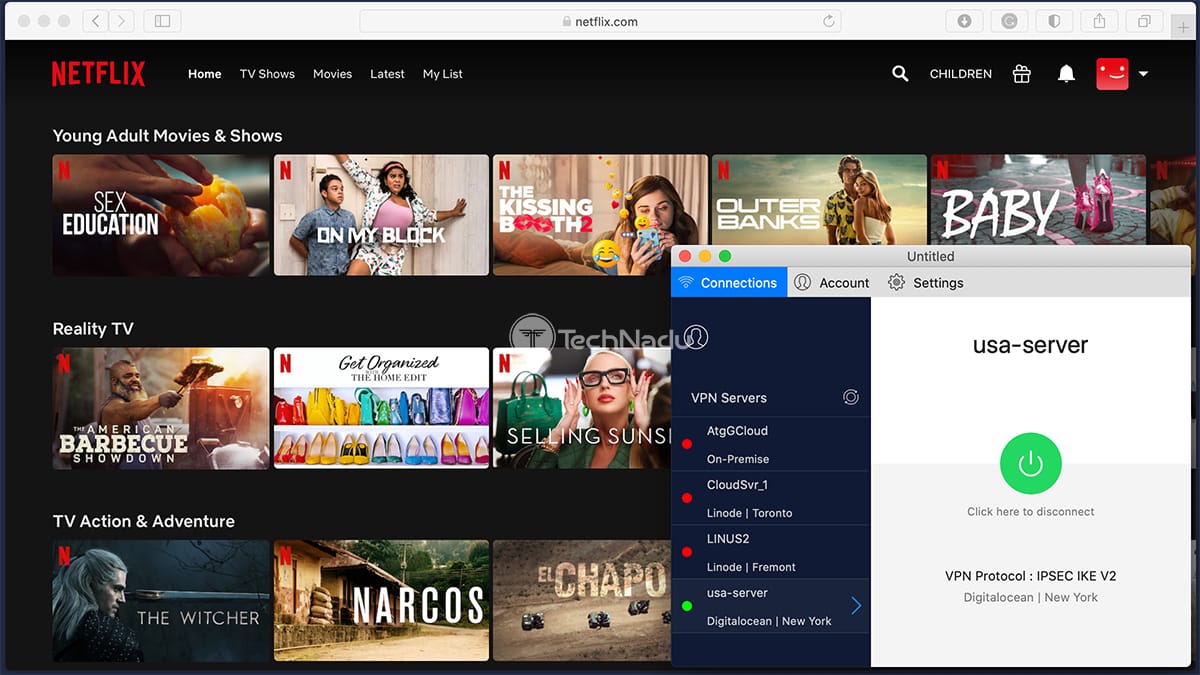Click red status dot beside LINUS2
The image size is (1200, 675).
(x=687, y=552)
